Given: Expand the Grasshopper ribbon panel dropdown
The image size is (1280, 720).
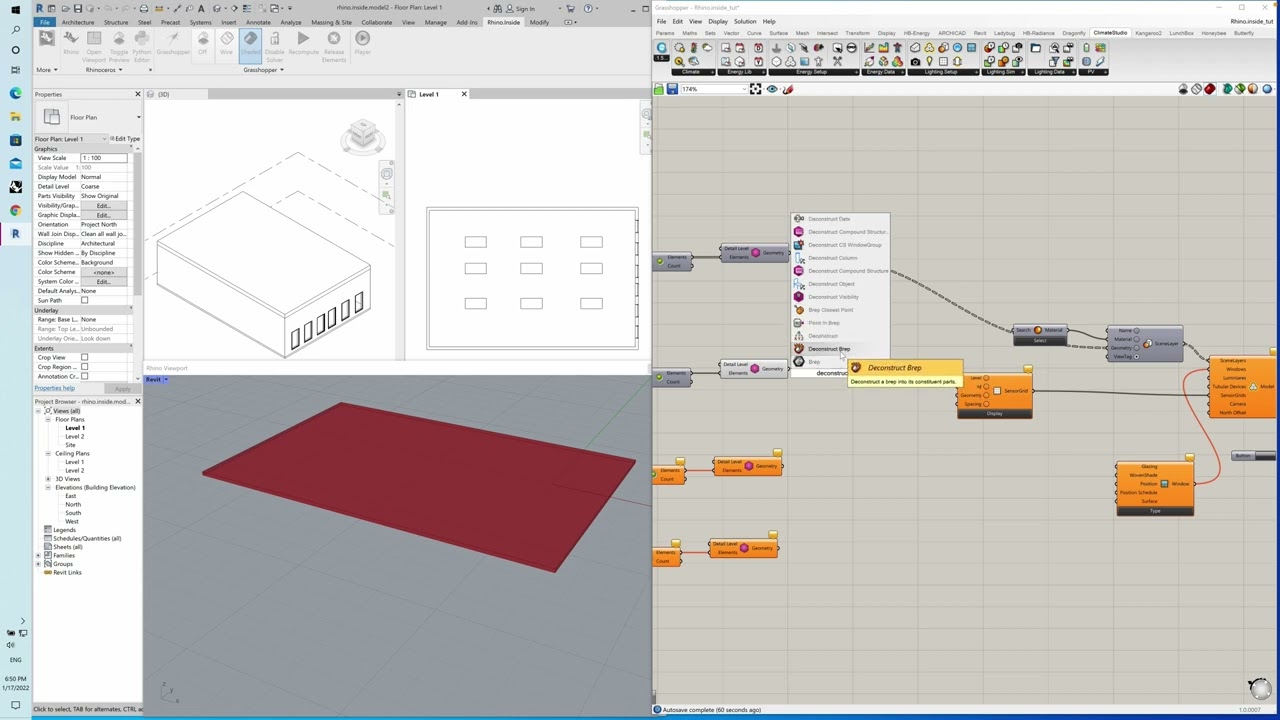Looking at the screenshot, I should point(263,70).
